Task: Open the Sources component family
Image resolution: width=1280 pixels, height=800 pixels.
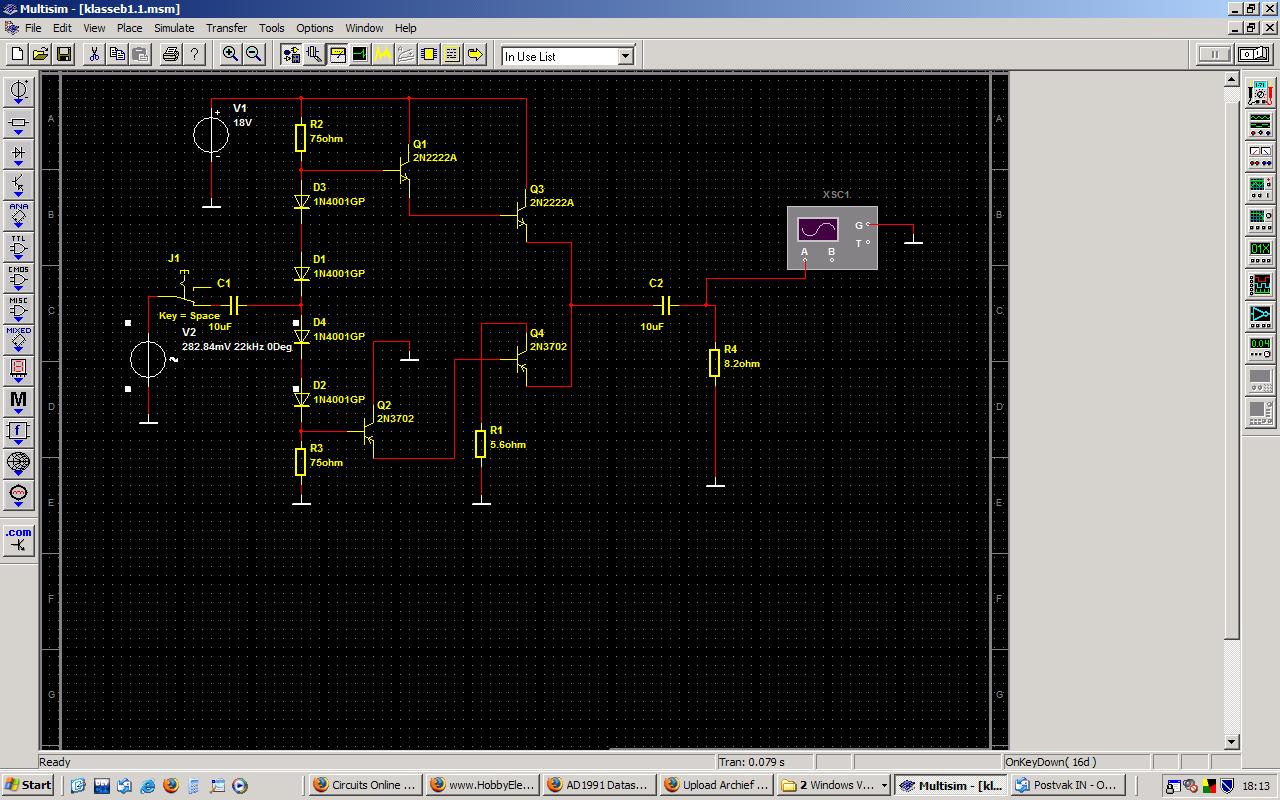Action: pyautogui.click(x=19, y=92)
